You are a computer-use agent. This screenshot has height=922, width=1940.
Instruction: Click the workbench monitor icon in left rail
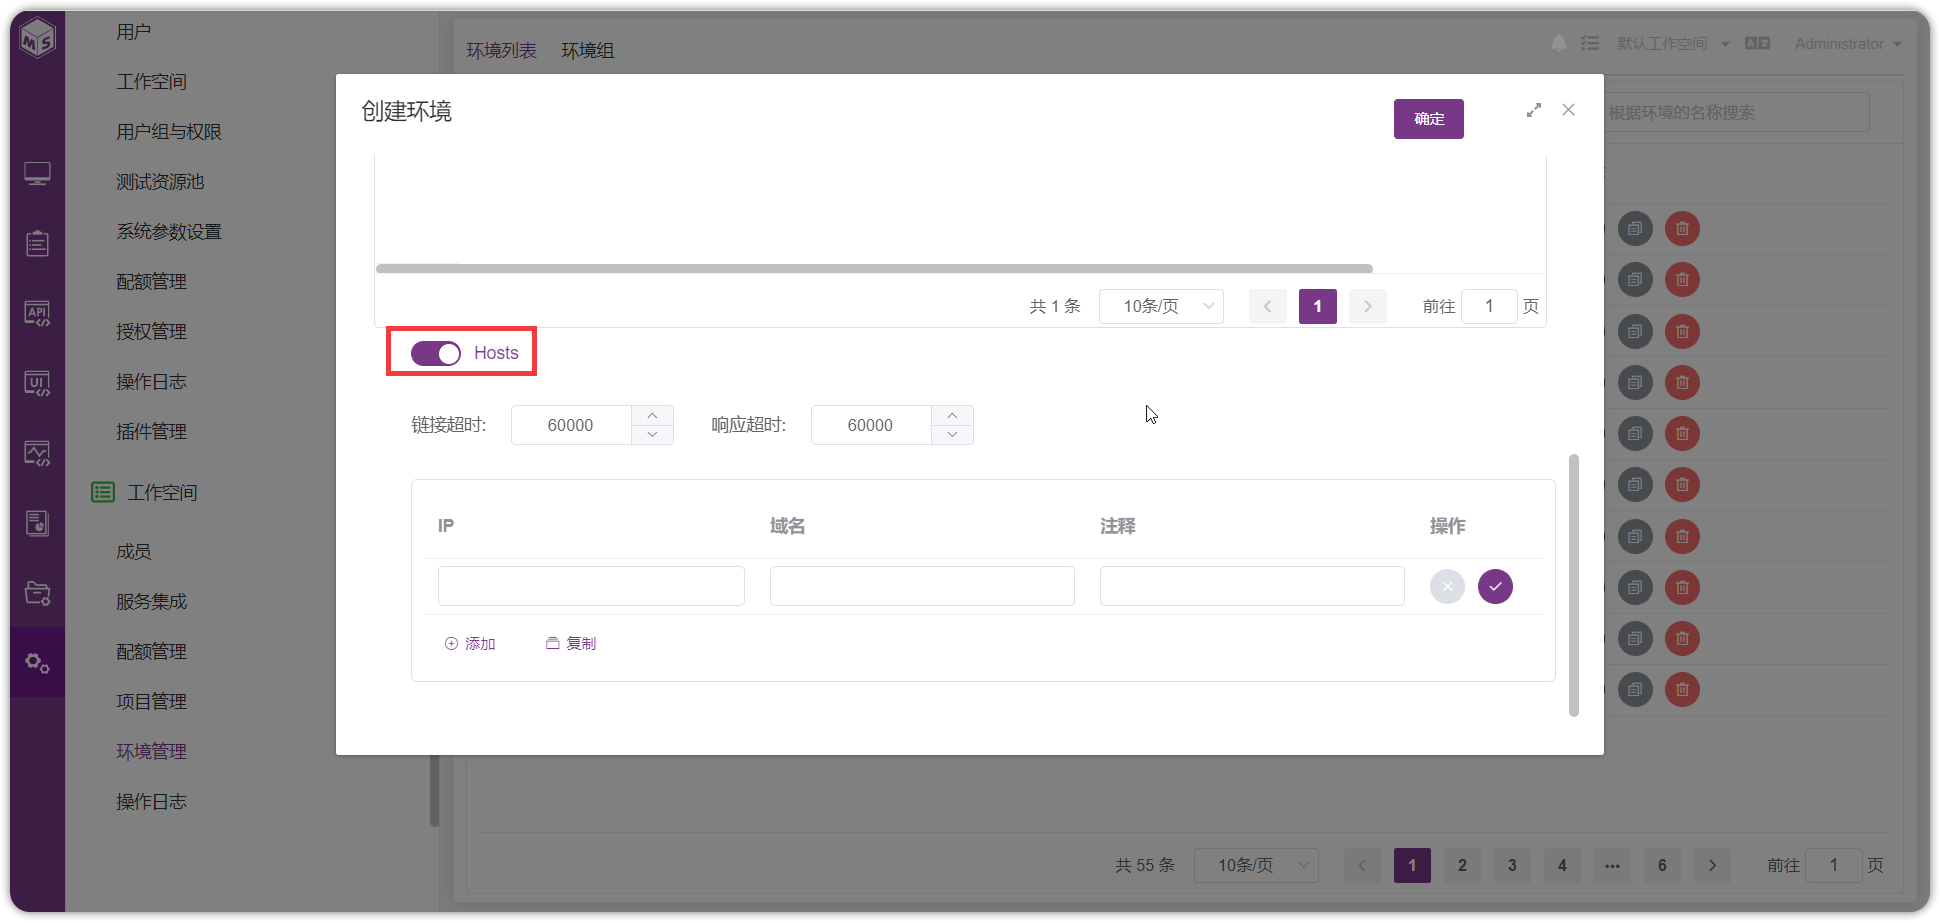coord(37,174)
